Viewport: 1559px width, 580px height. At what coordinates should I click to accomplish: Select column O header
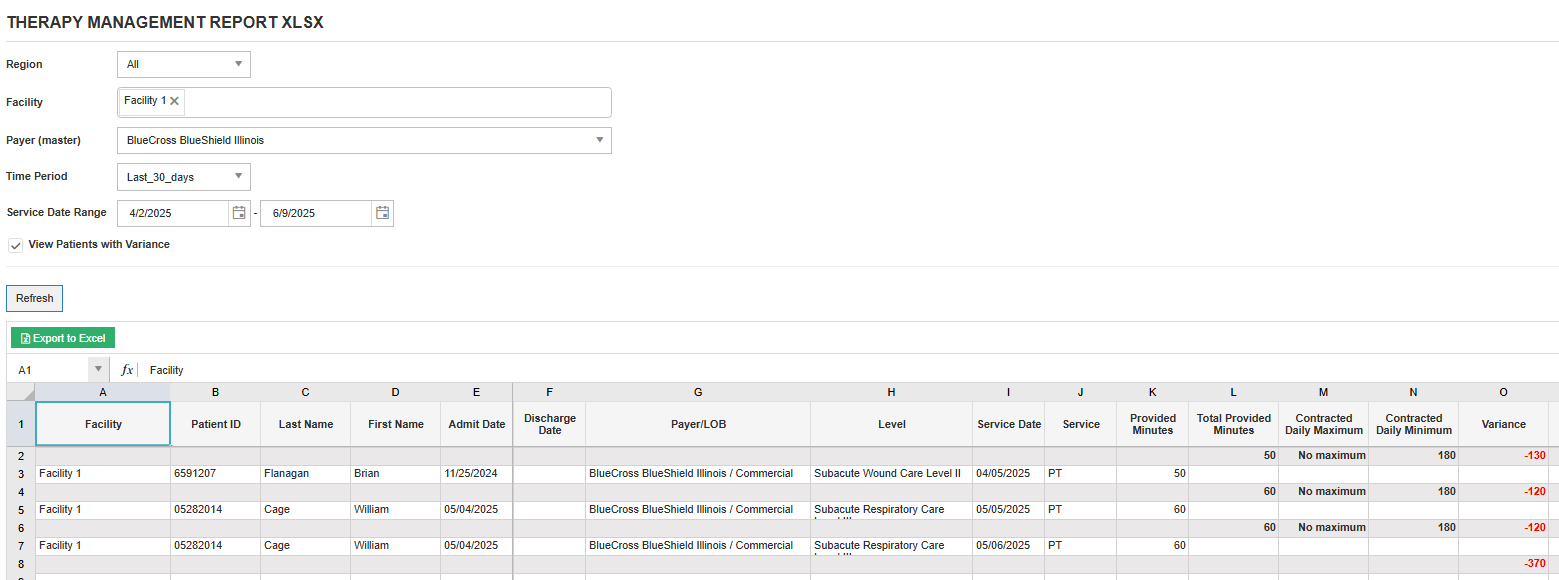click(x=1503, y=392)
